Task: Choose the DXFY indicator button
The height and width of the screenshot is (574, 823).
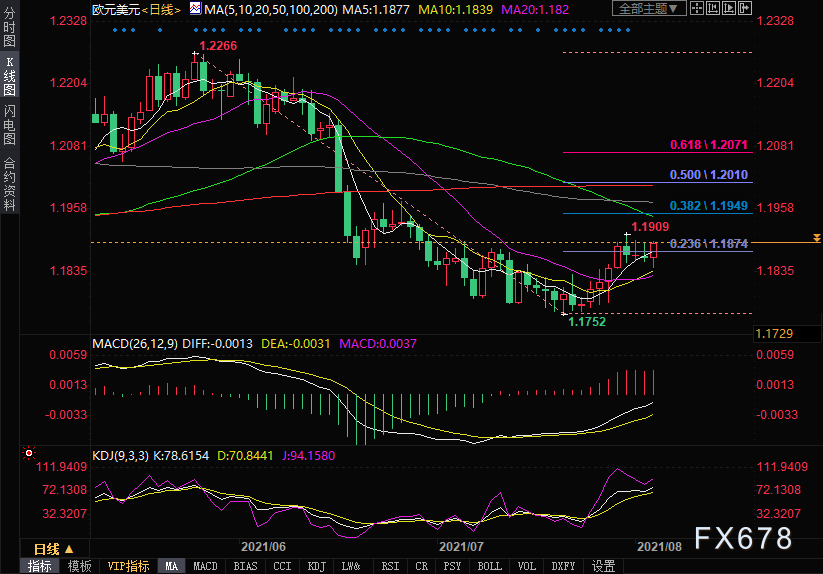Action: click(563, 566)
